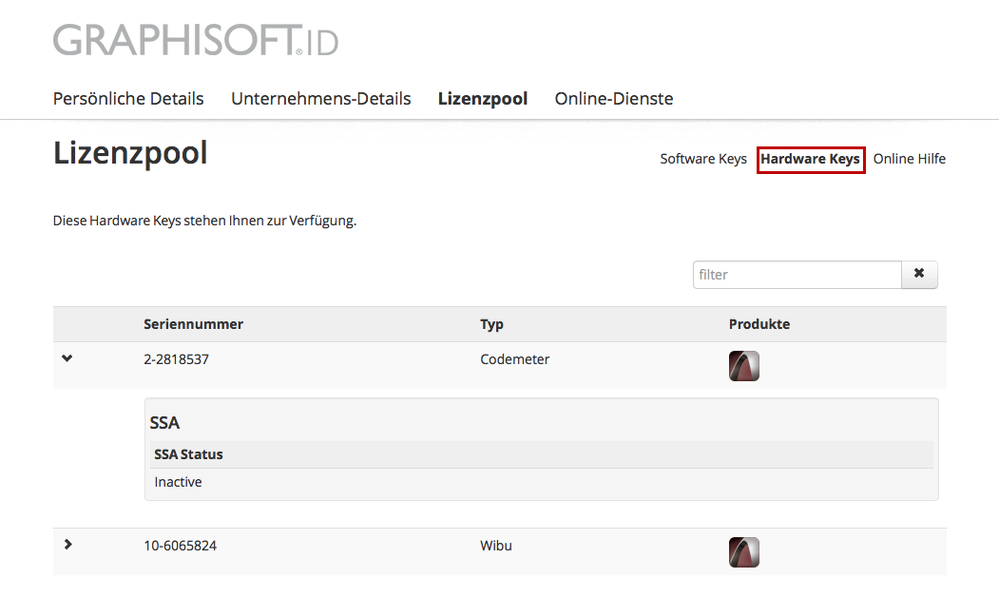Select 'Diese Hardware Keys stehen Ihnen zur Verfügung.' text
Viewport: 999px width, 598px height.
[x=205, y=221]
